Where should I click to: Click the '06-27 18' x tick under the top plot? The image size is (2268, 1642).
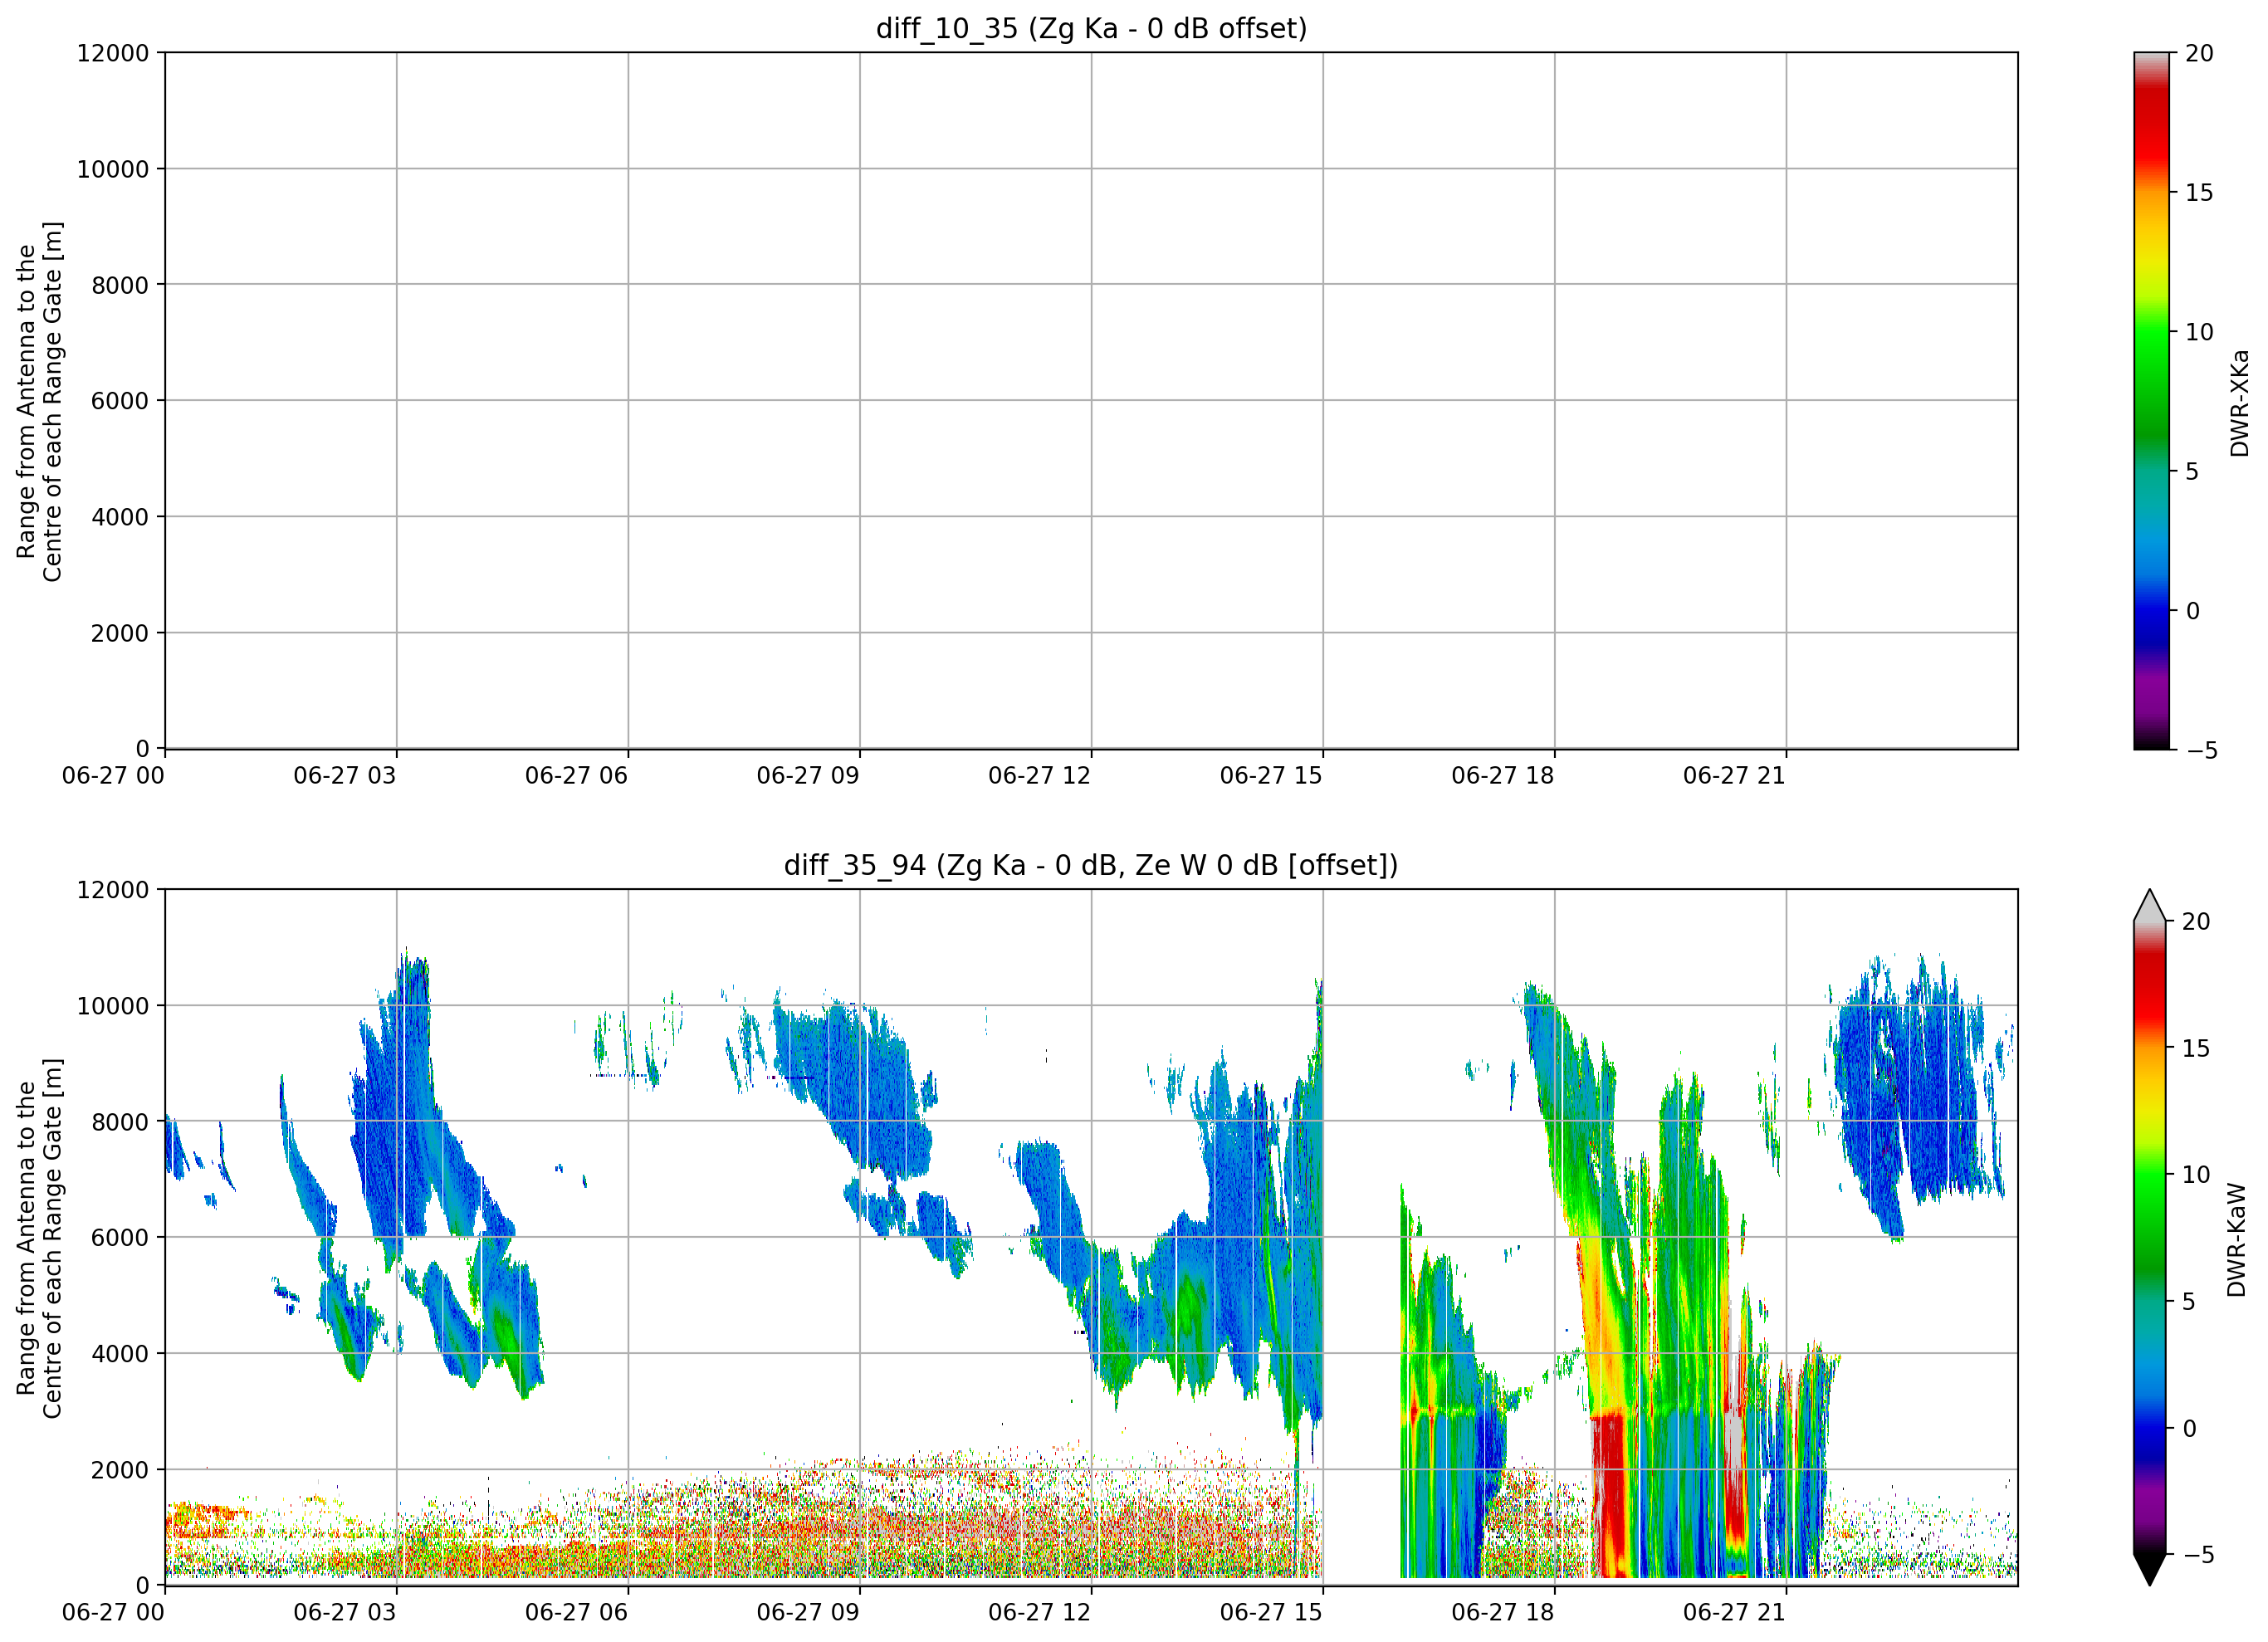tap(1503, 776)
